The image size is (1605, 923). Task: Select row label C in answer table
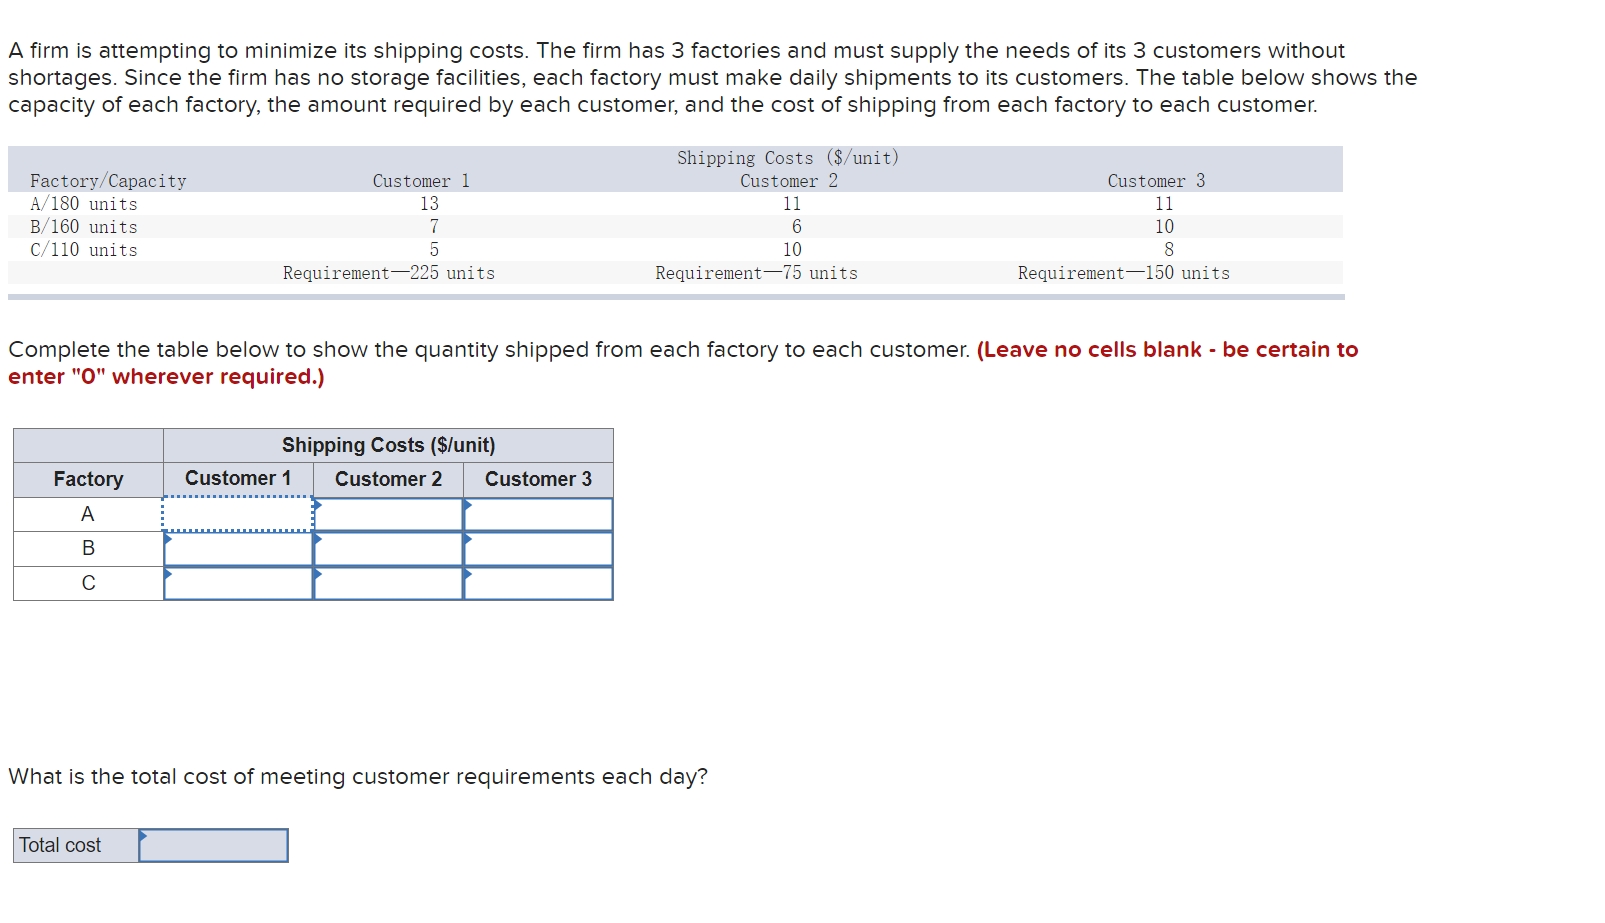click(x=88, y=583)
